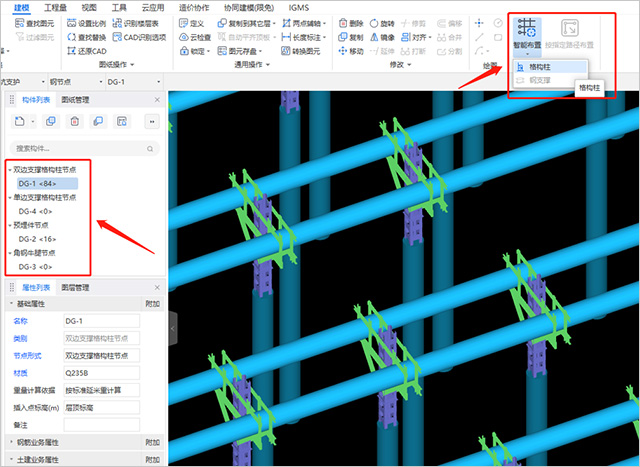Click the 搜索构件 search field
The image size is (640, 467).
[x=84, y=149]
